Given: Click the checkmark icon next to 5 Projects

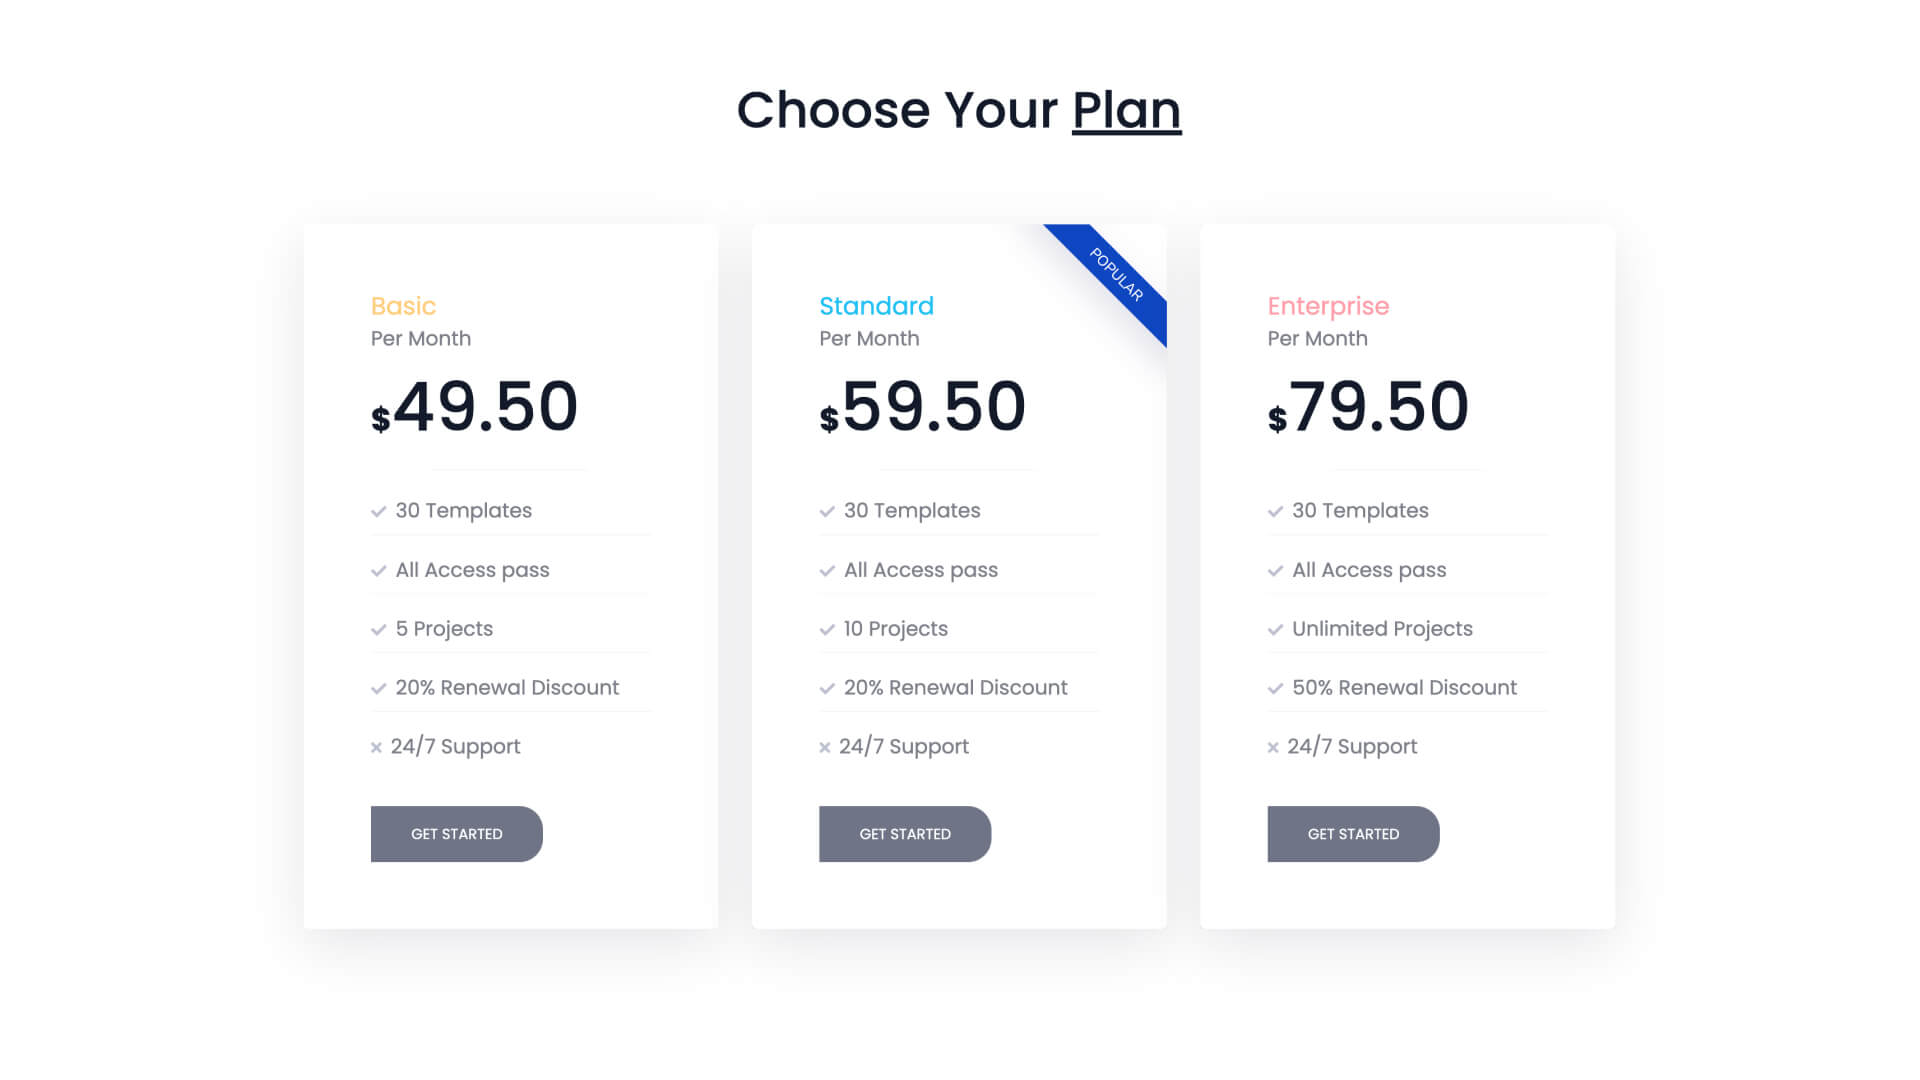Looking at the screenshot, I should click(x=378, y=629).
